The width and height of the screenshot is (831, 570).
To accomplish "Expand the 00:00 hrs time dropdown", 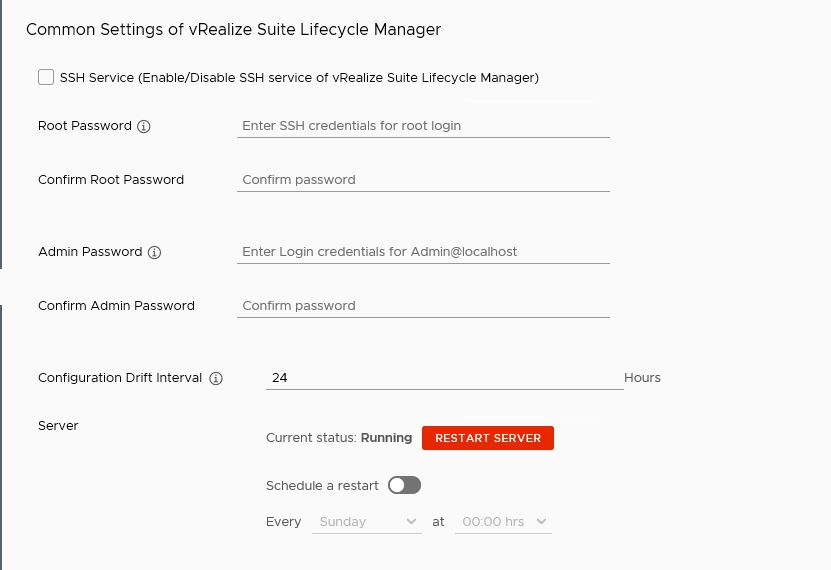I will pyautogui.click(x=503, y=522).
